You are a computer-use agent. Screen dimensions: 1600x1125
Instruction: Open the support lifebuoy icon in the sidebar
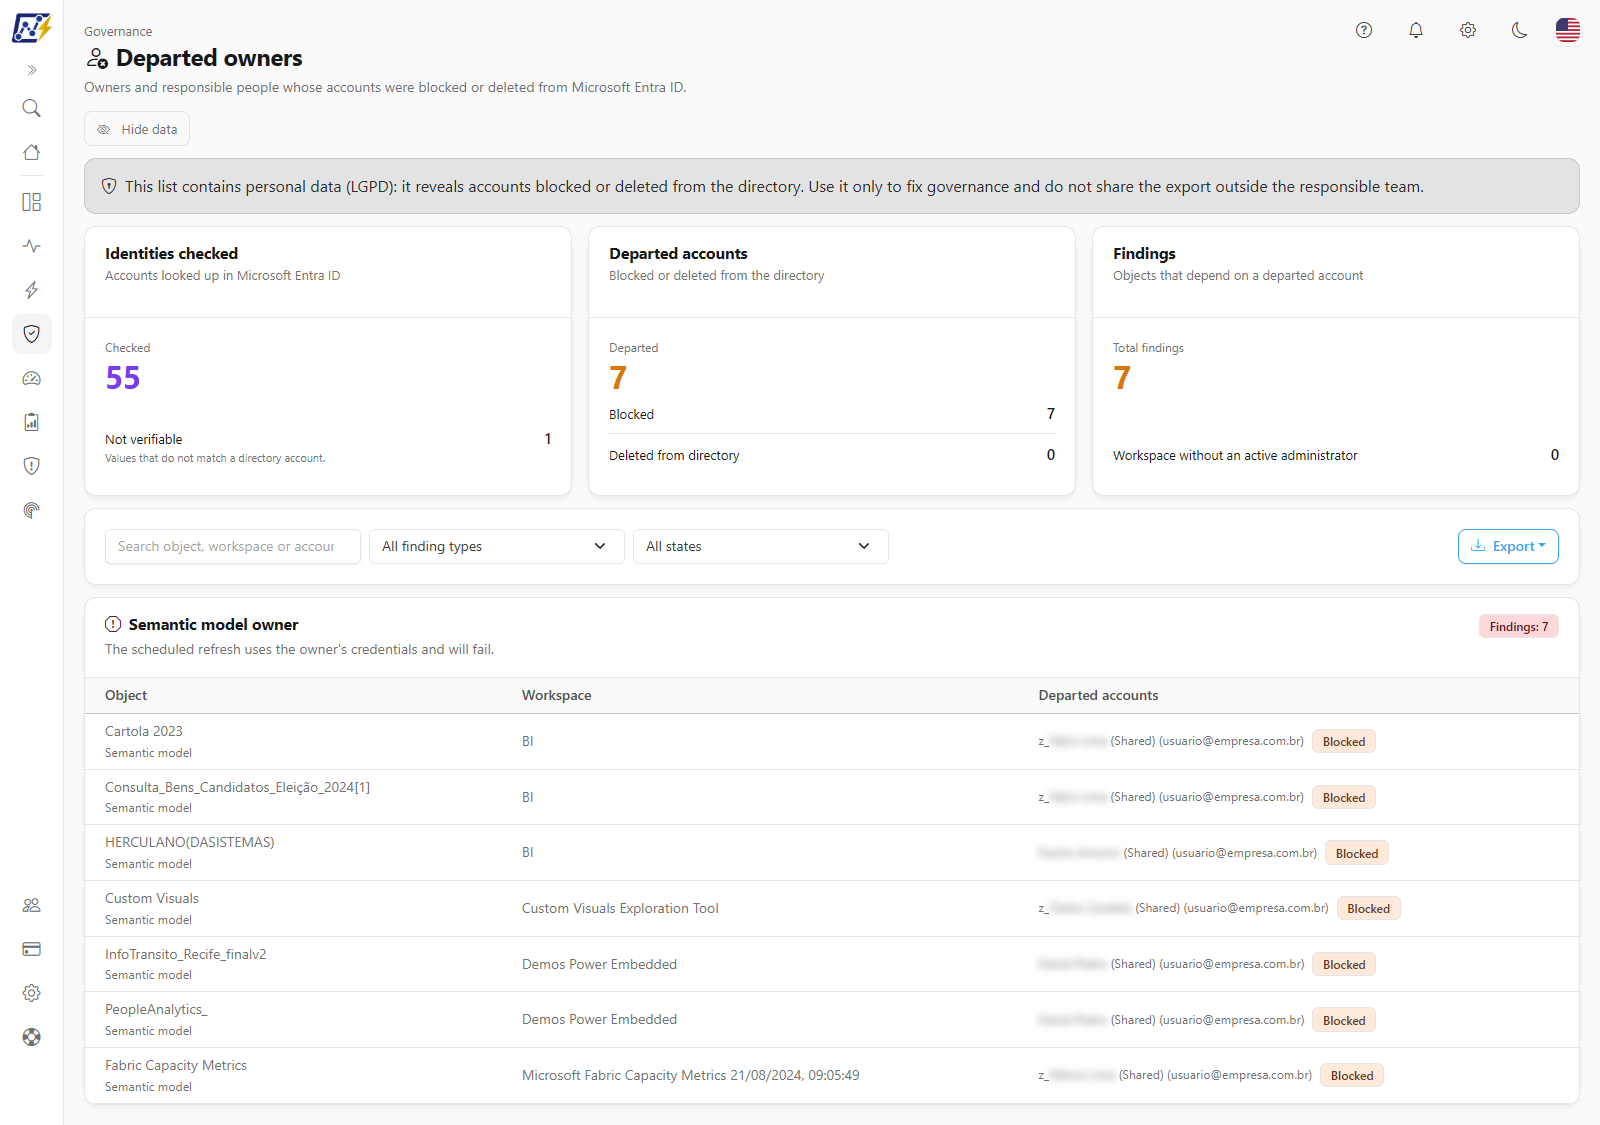click(32, 1037)
